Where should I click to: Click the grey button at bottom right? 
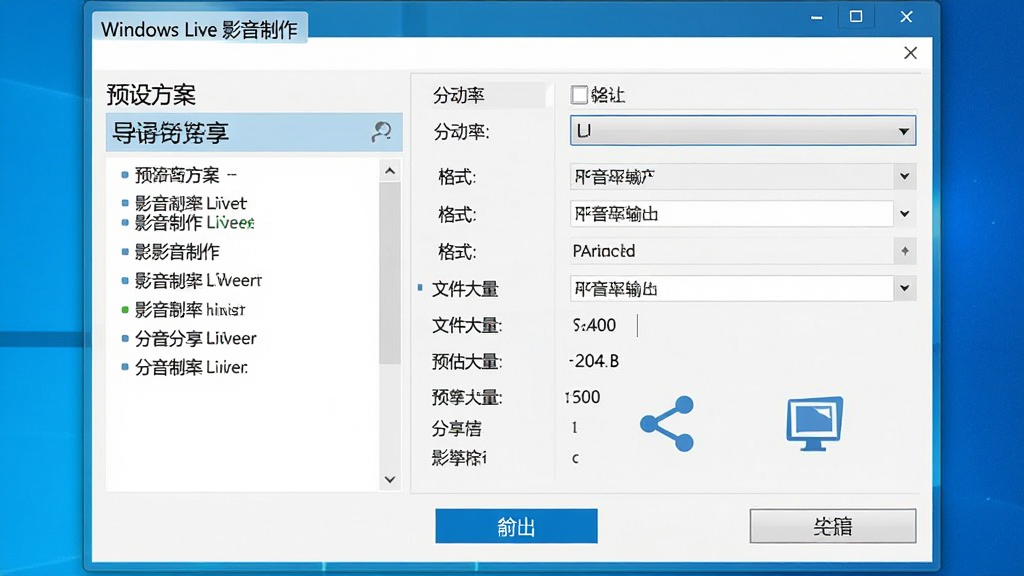833,526
